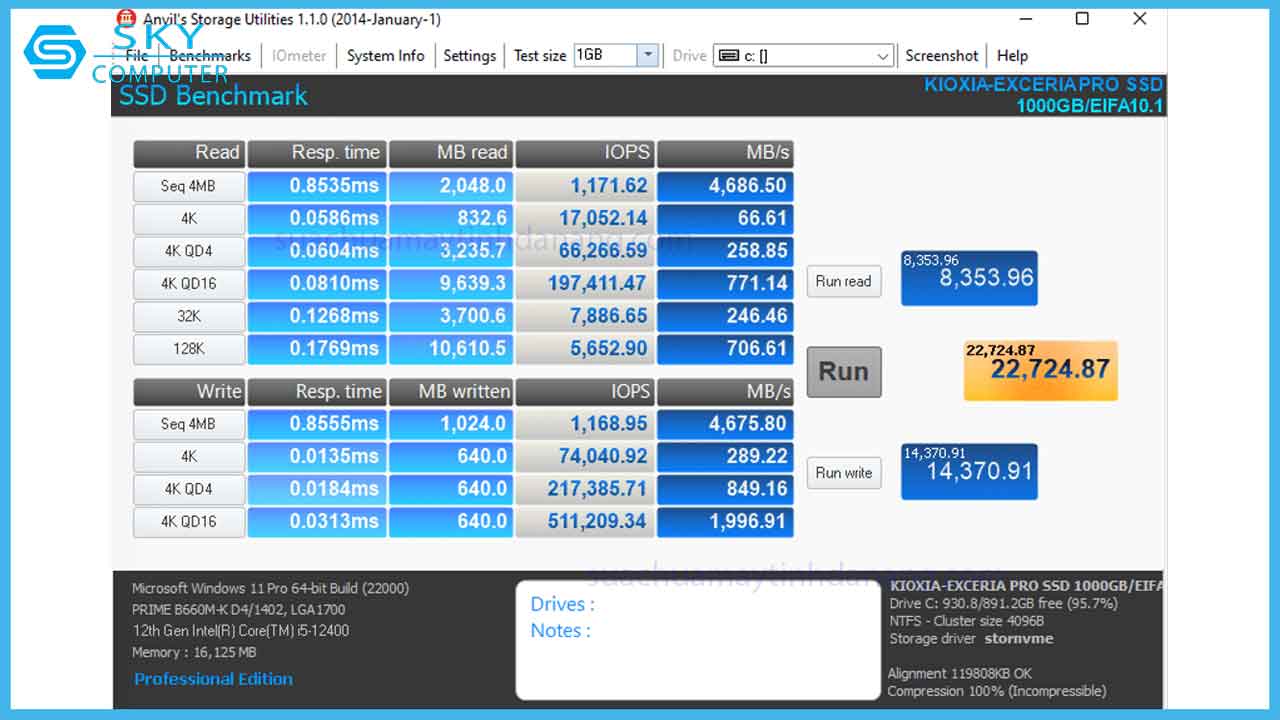Click the Screenshot menu item

click(941, 56)
